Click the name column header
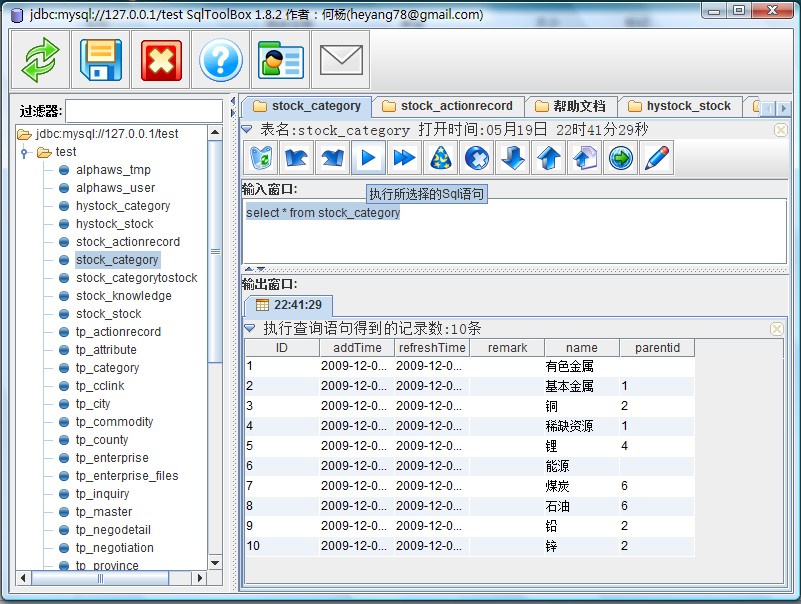 pyautogui.click(x=582, y=348)
